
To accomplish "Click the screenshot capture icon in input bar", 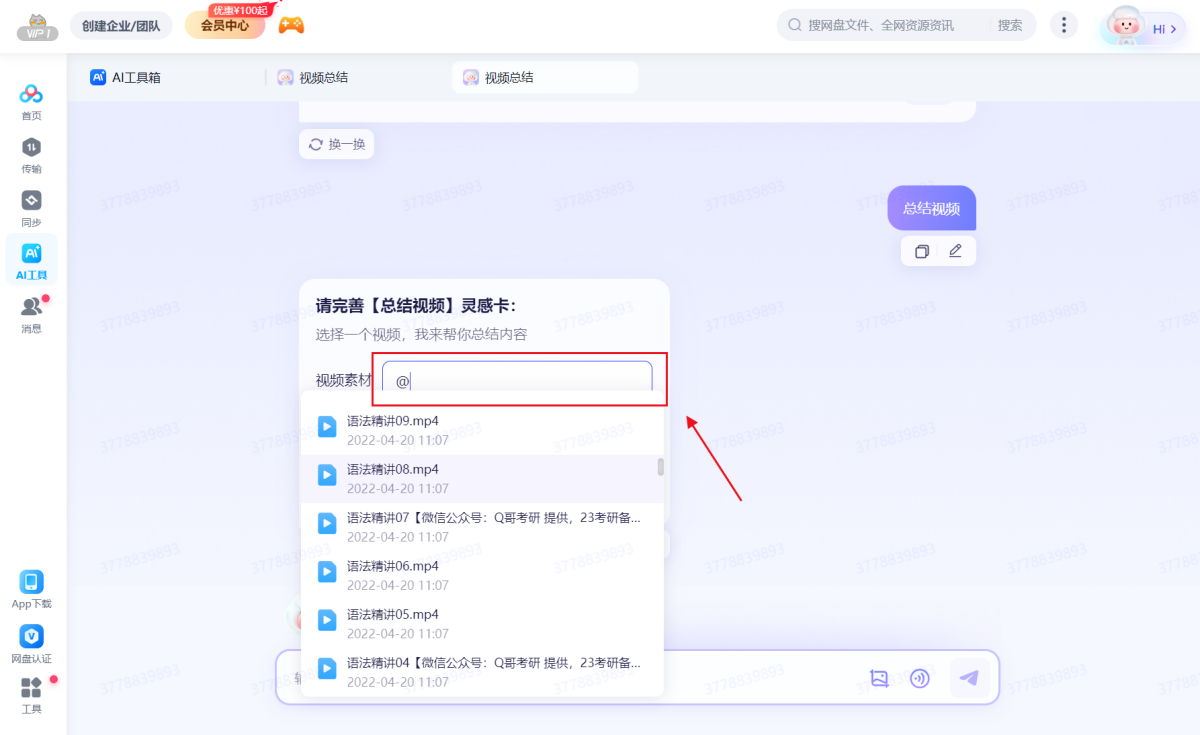I will pyautogui.click(x=879, y=678).
